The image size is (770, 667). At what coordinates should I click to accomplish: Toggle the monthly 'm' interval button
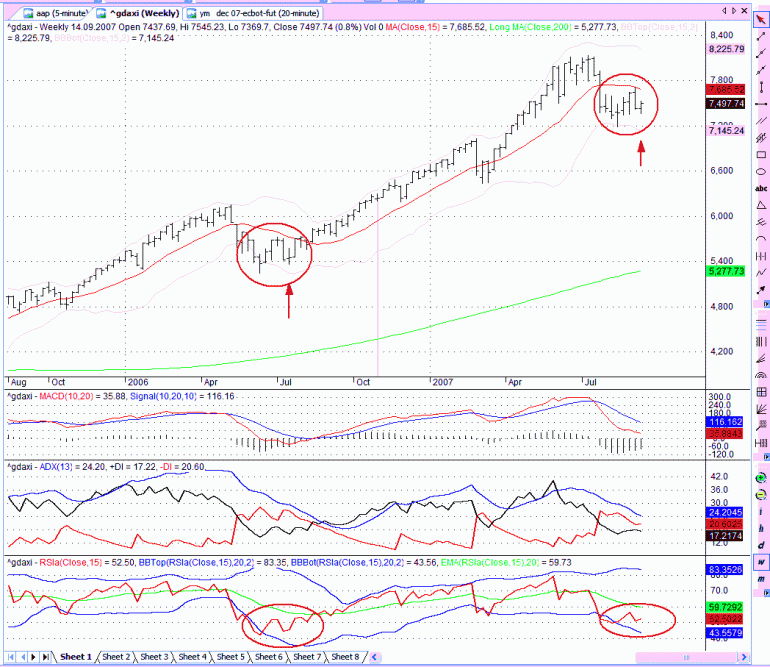[x=761, y=579]
